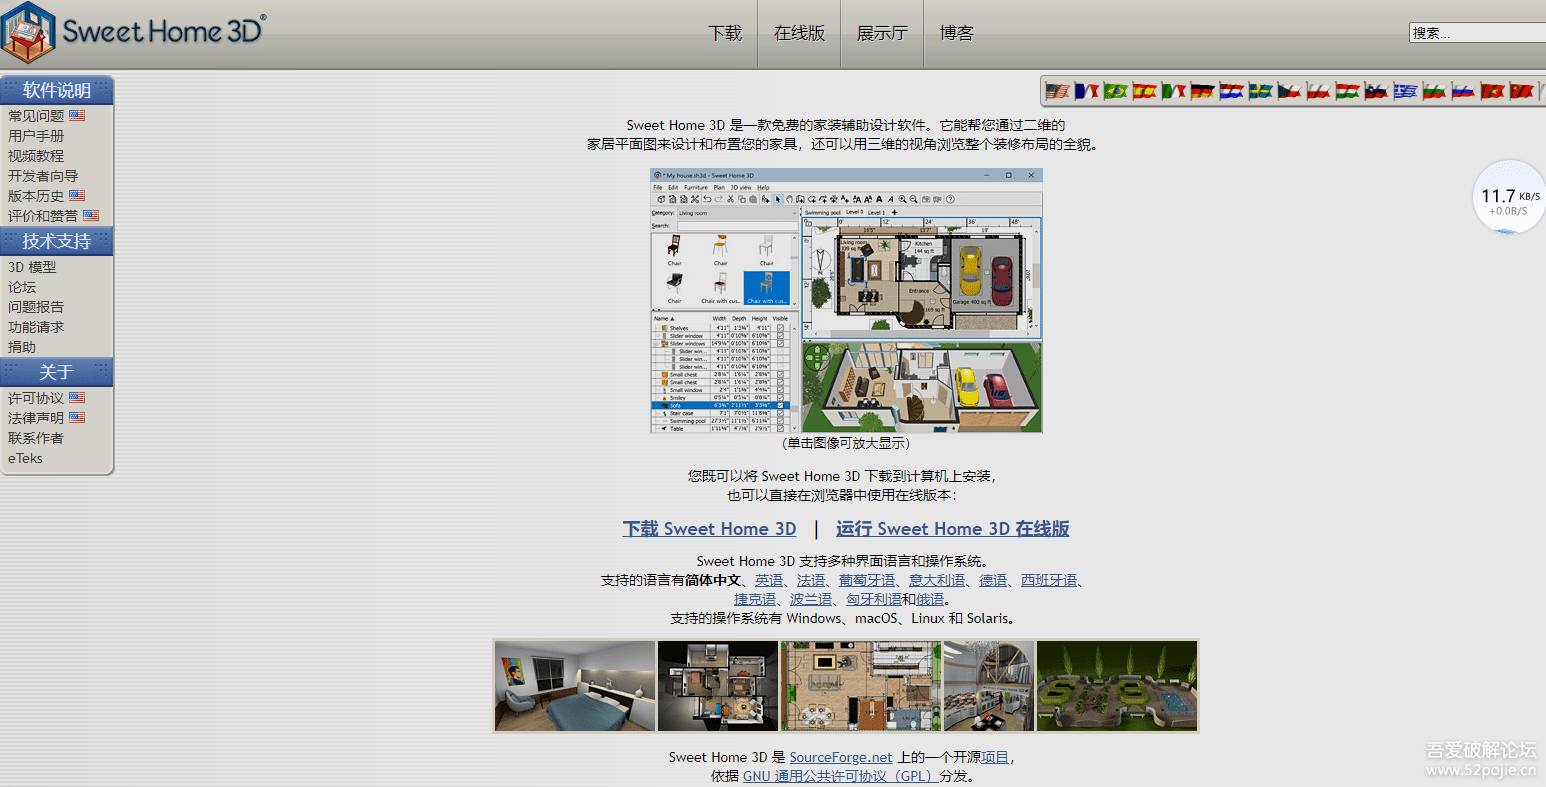Open the 在线版 top menu

pyautogui.click(x=800, y=33)
